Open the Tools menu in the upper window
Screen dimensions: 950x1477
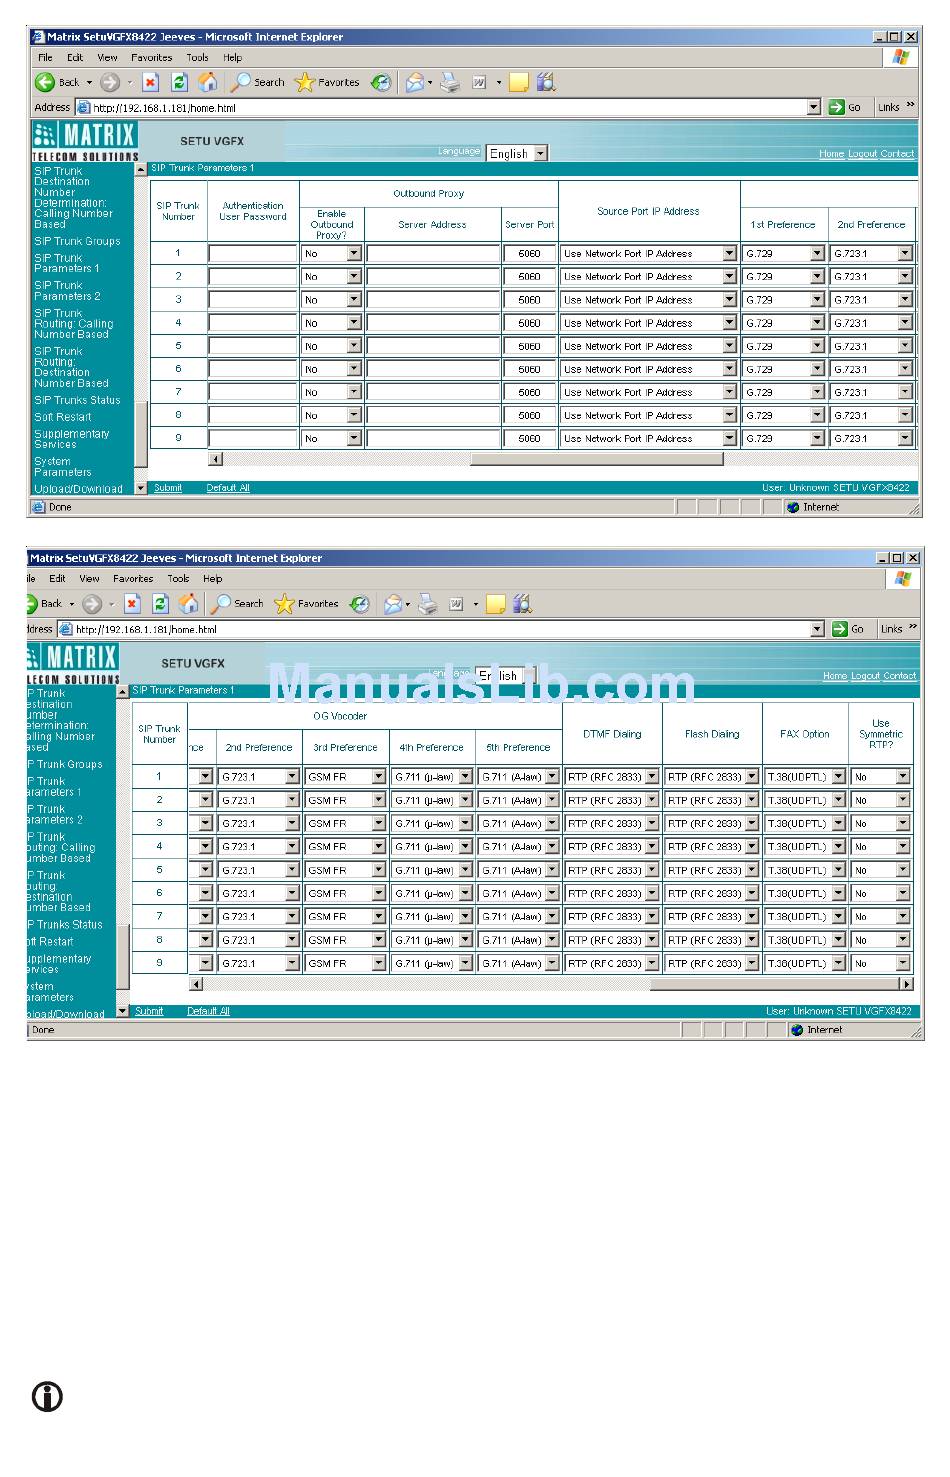tap(197, 58)
